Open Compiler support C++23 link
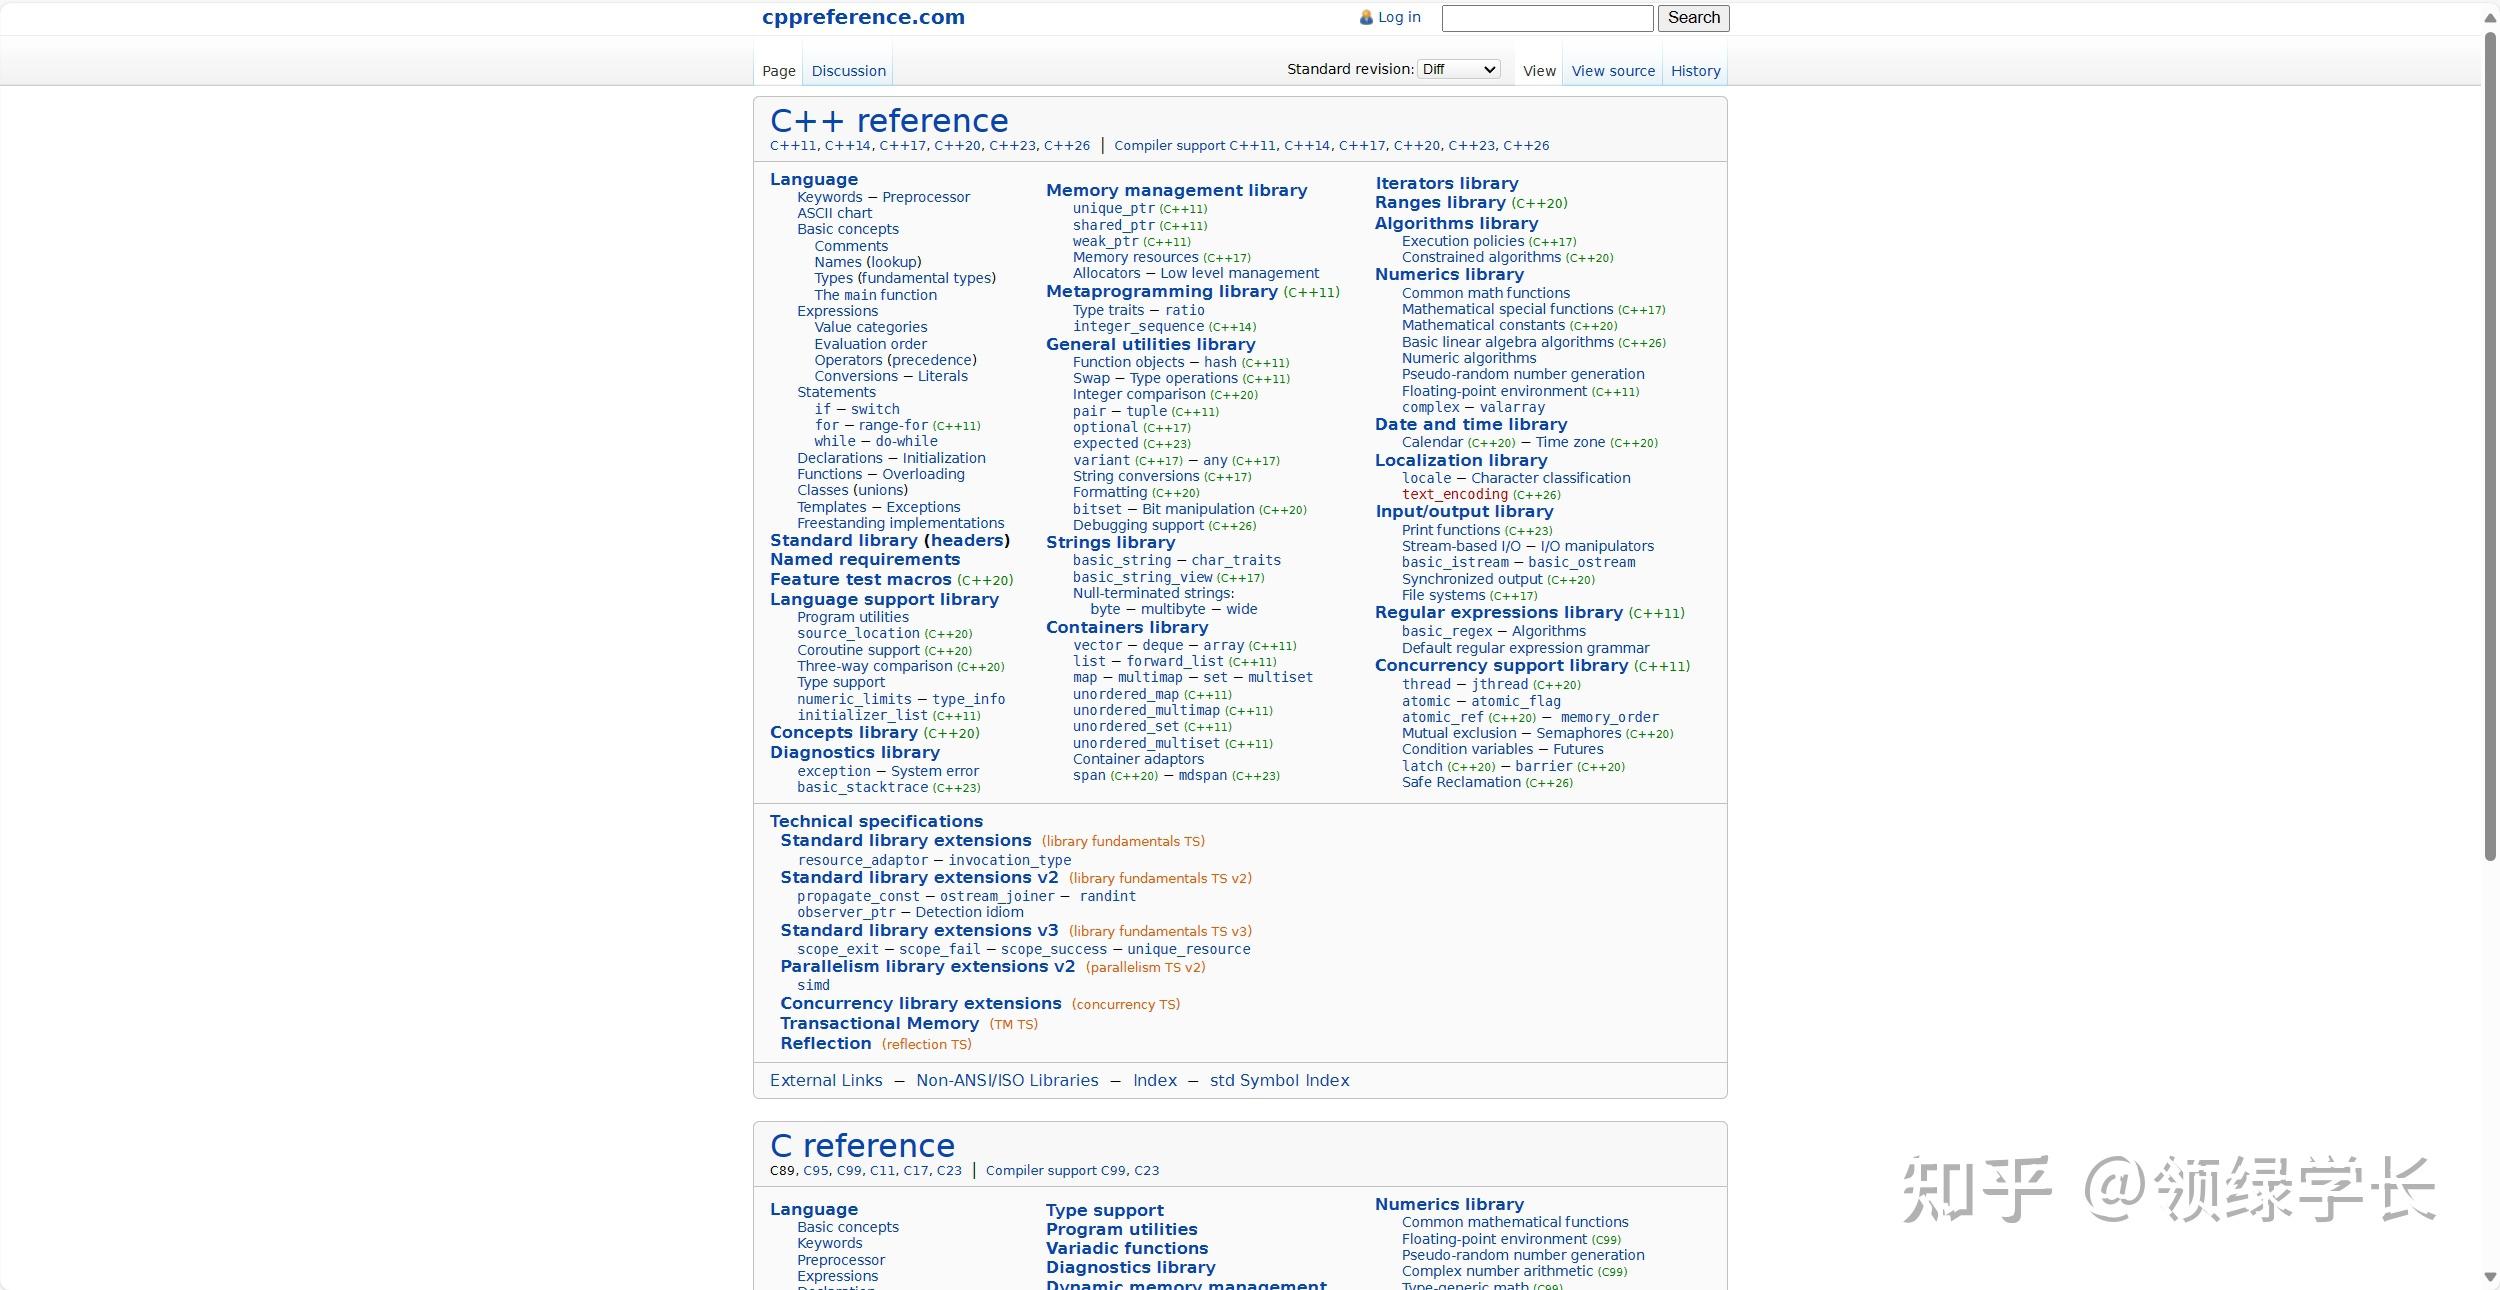This screenshot has height=1290, width=2500. click(1471, 146)
